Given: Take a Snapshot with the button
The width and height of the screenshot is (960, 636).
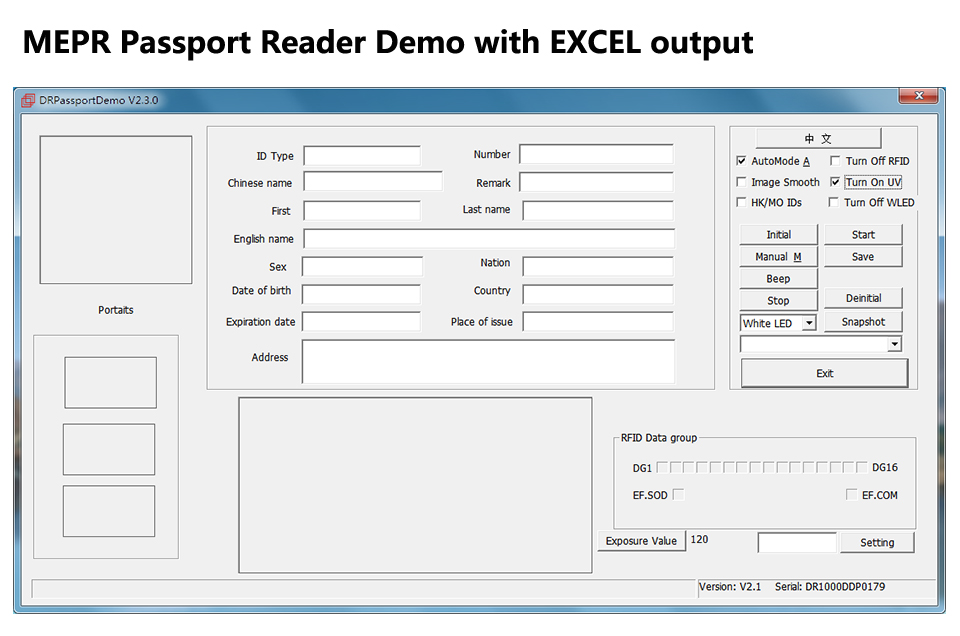Looking at the screenshot, I should (x=863, y=322).
